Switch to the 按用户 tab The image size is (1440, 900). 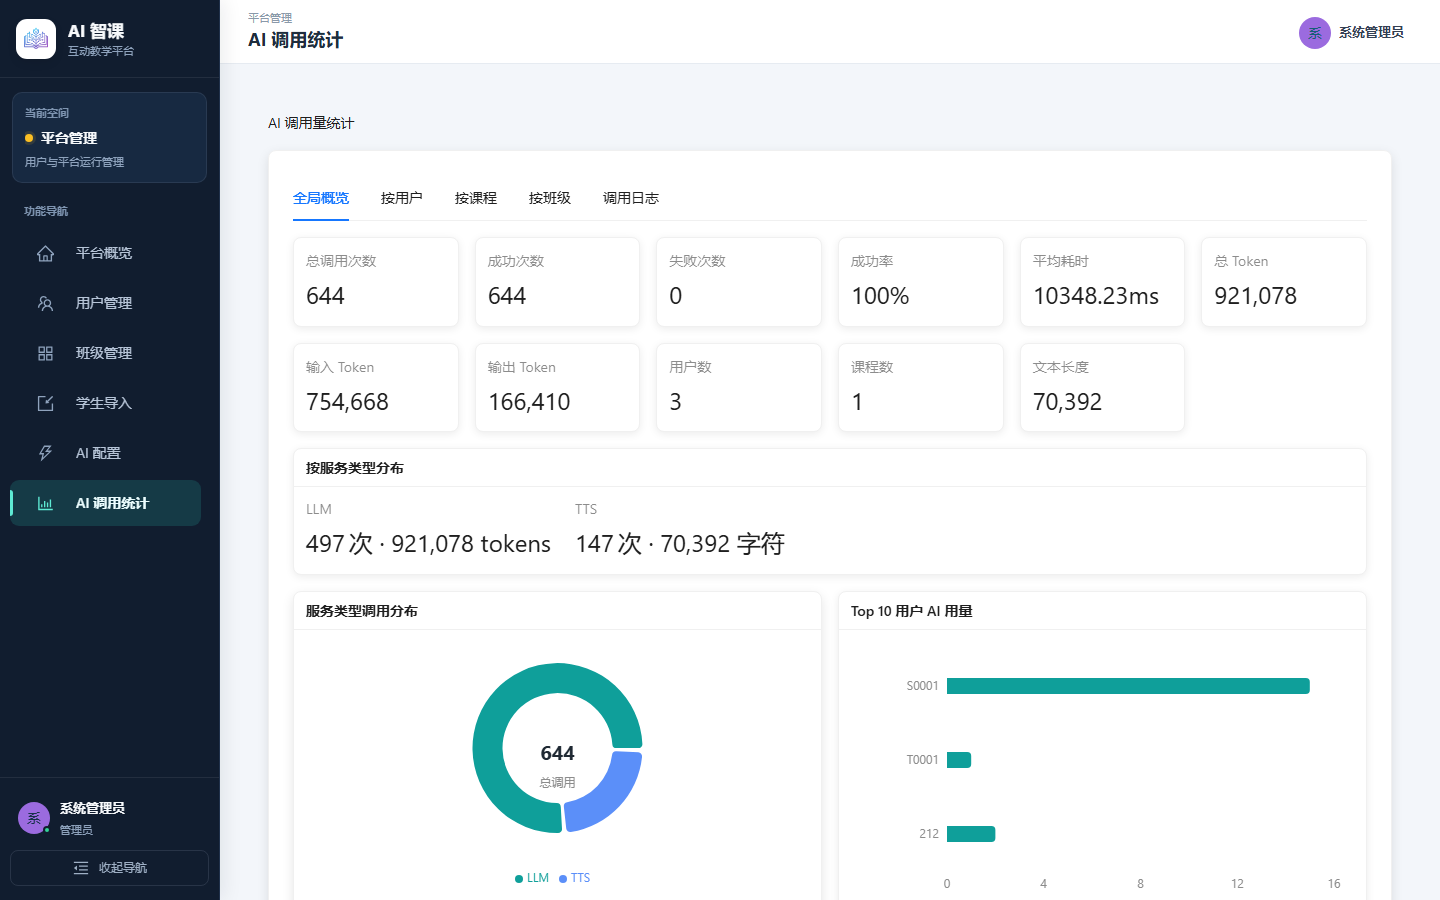click(x=402, y=198)
